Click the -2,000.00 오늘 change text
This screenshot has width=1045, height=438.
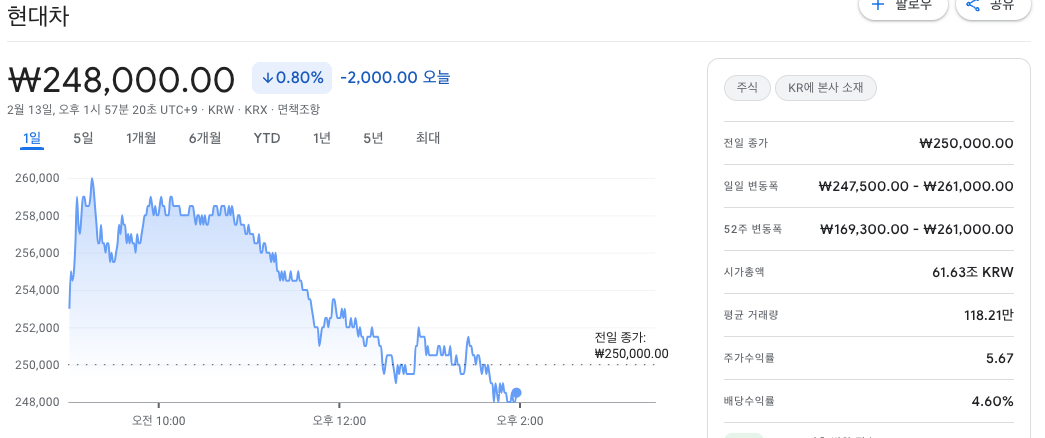[x=395, y=77]
